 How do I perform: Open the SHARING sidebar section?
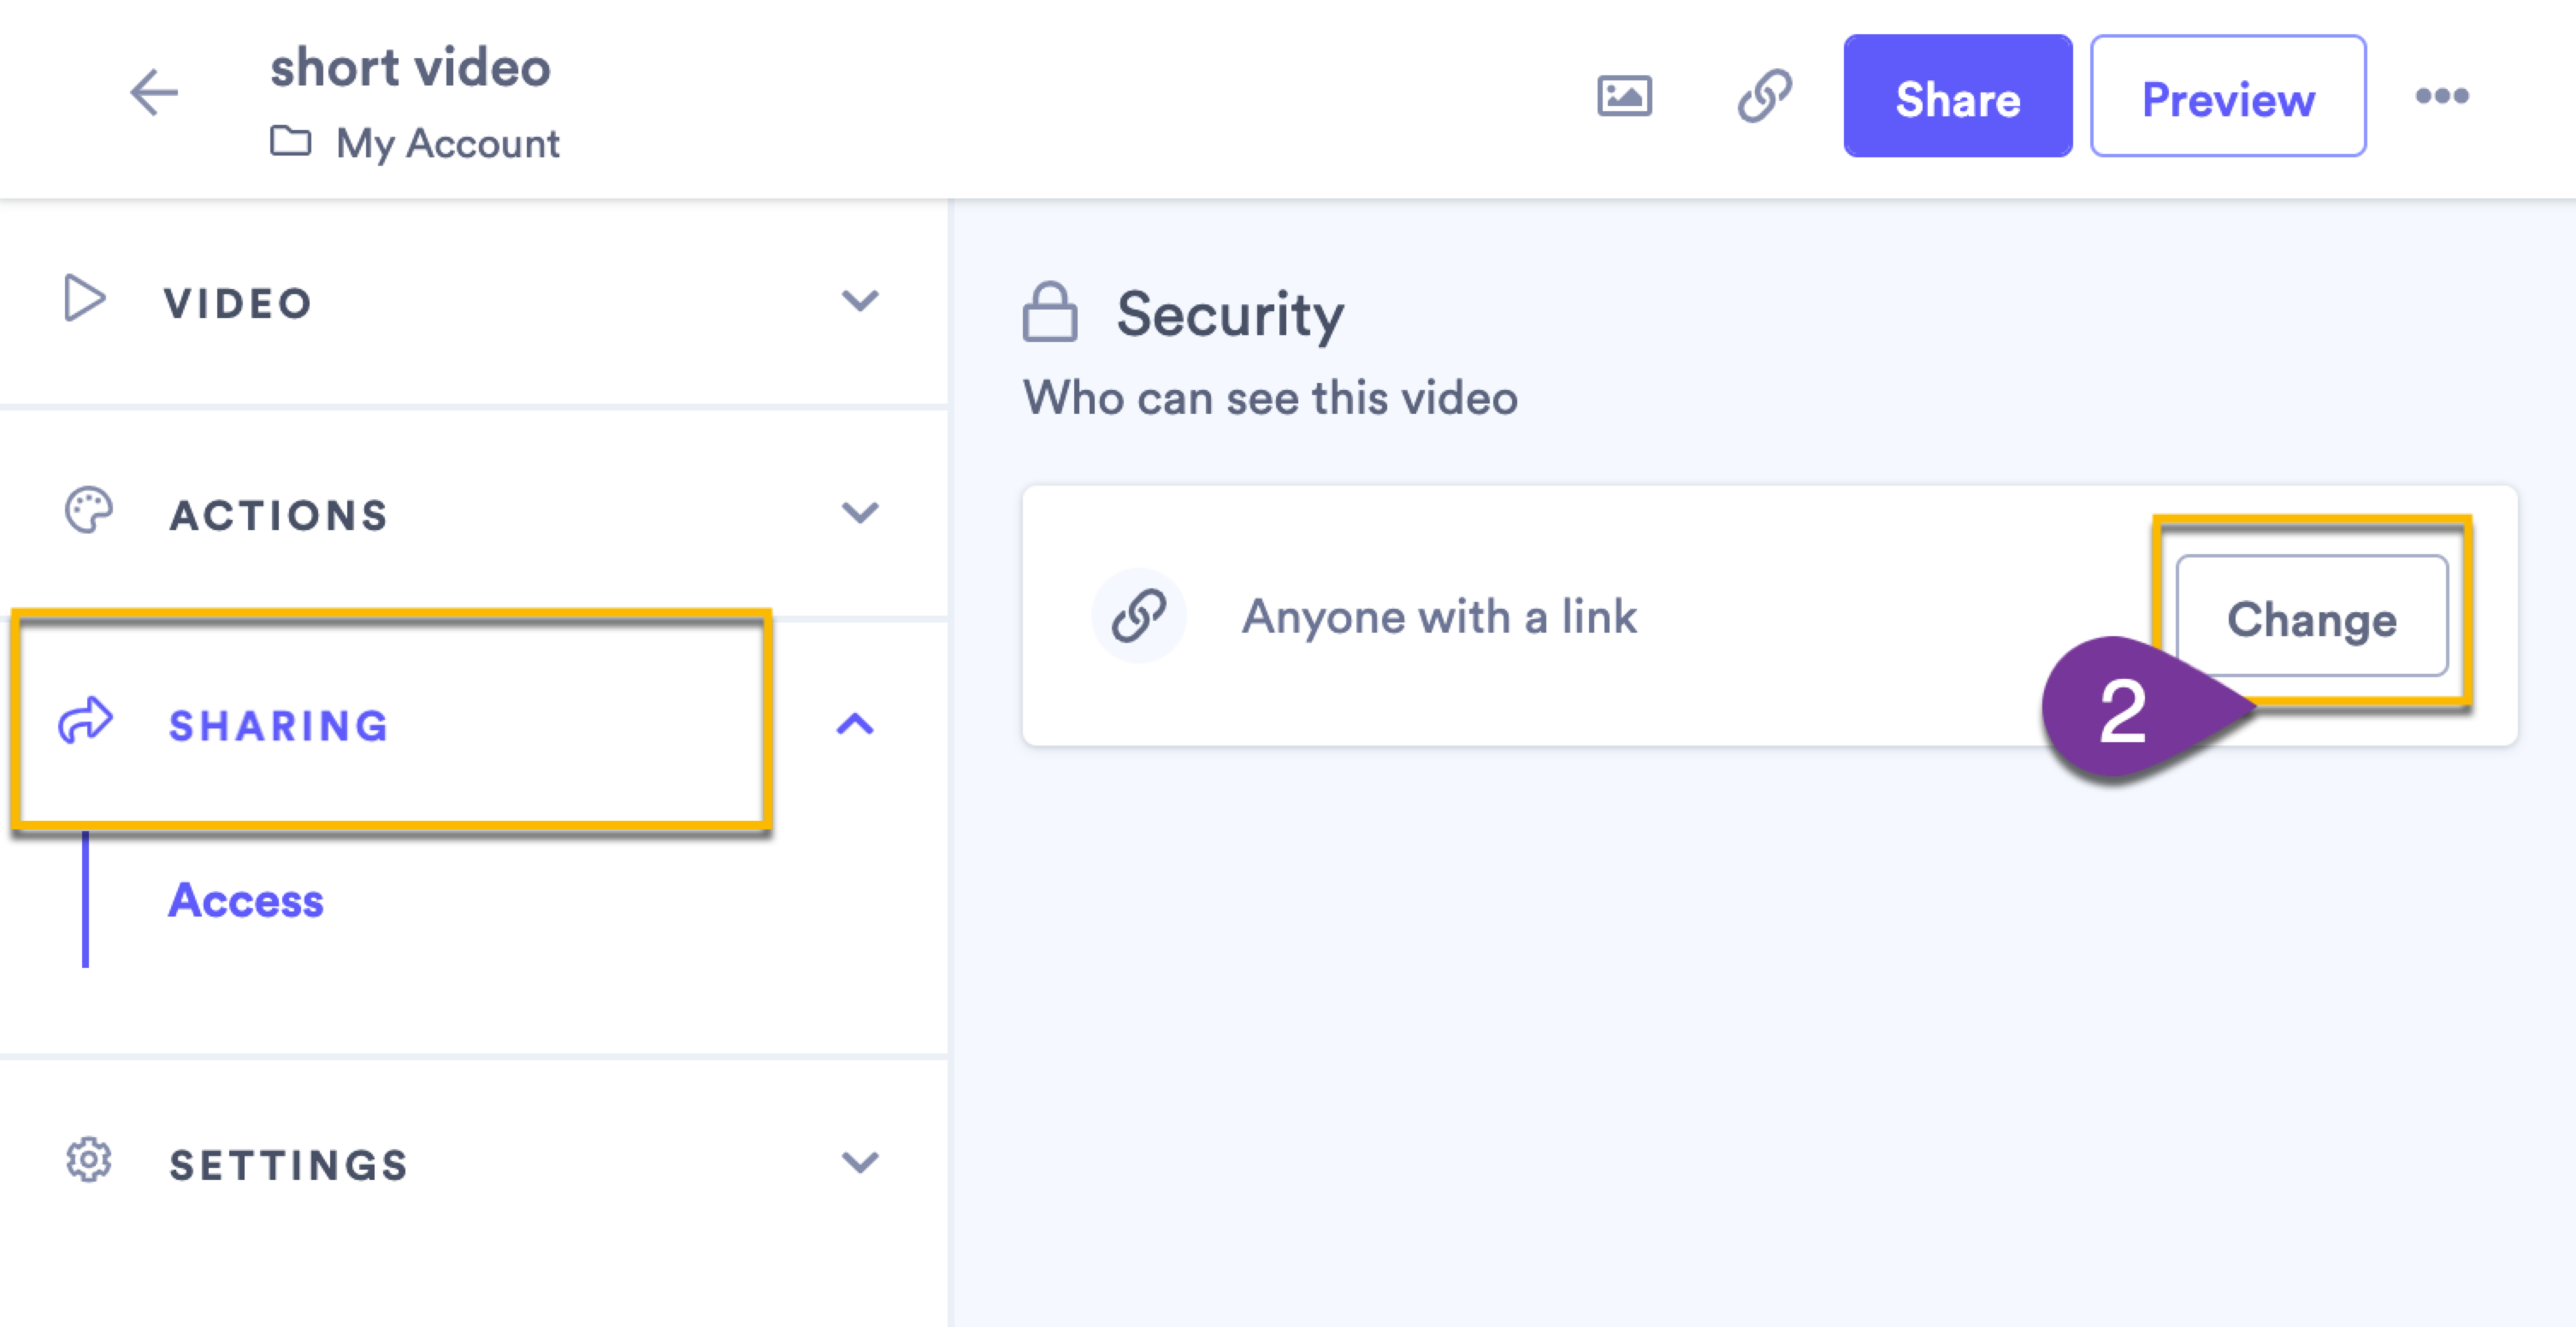tap(278, 725)
